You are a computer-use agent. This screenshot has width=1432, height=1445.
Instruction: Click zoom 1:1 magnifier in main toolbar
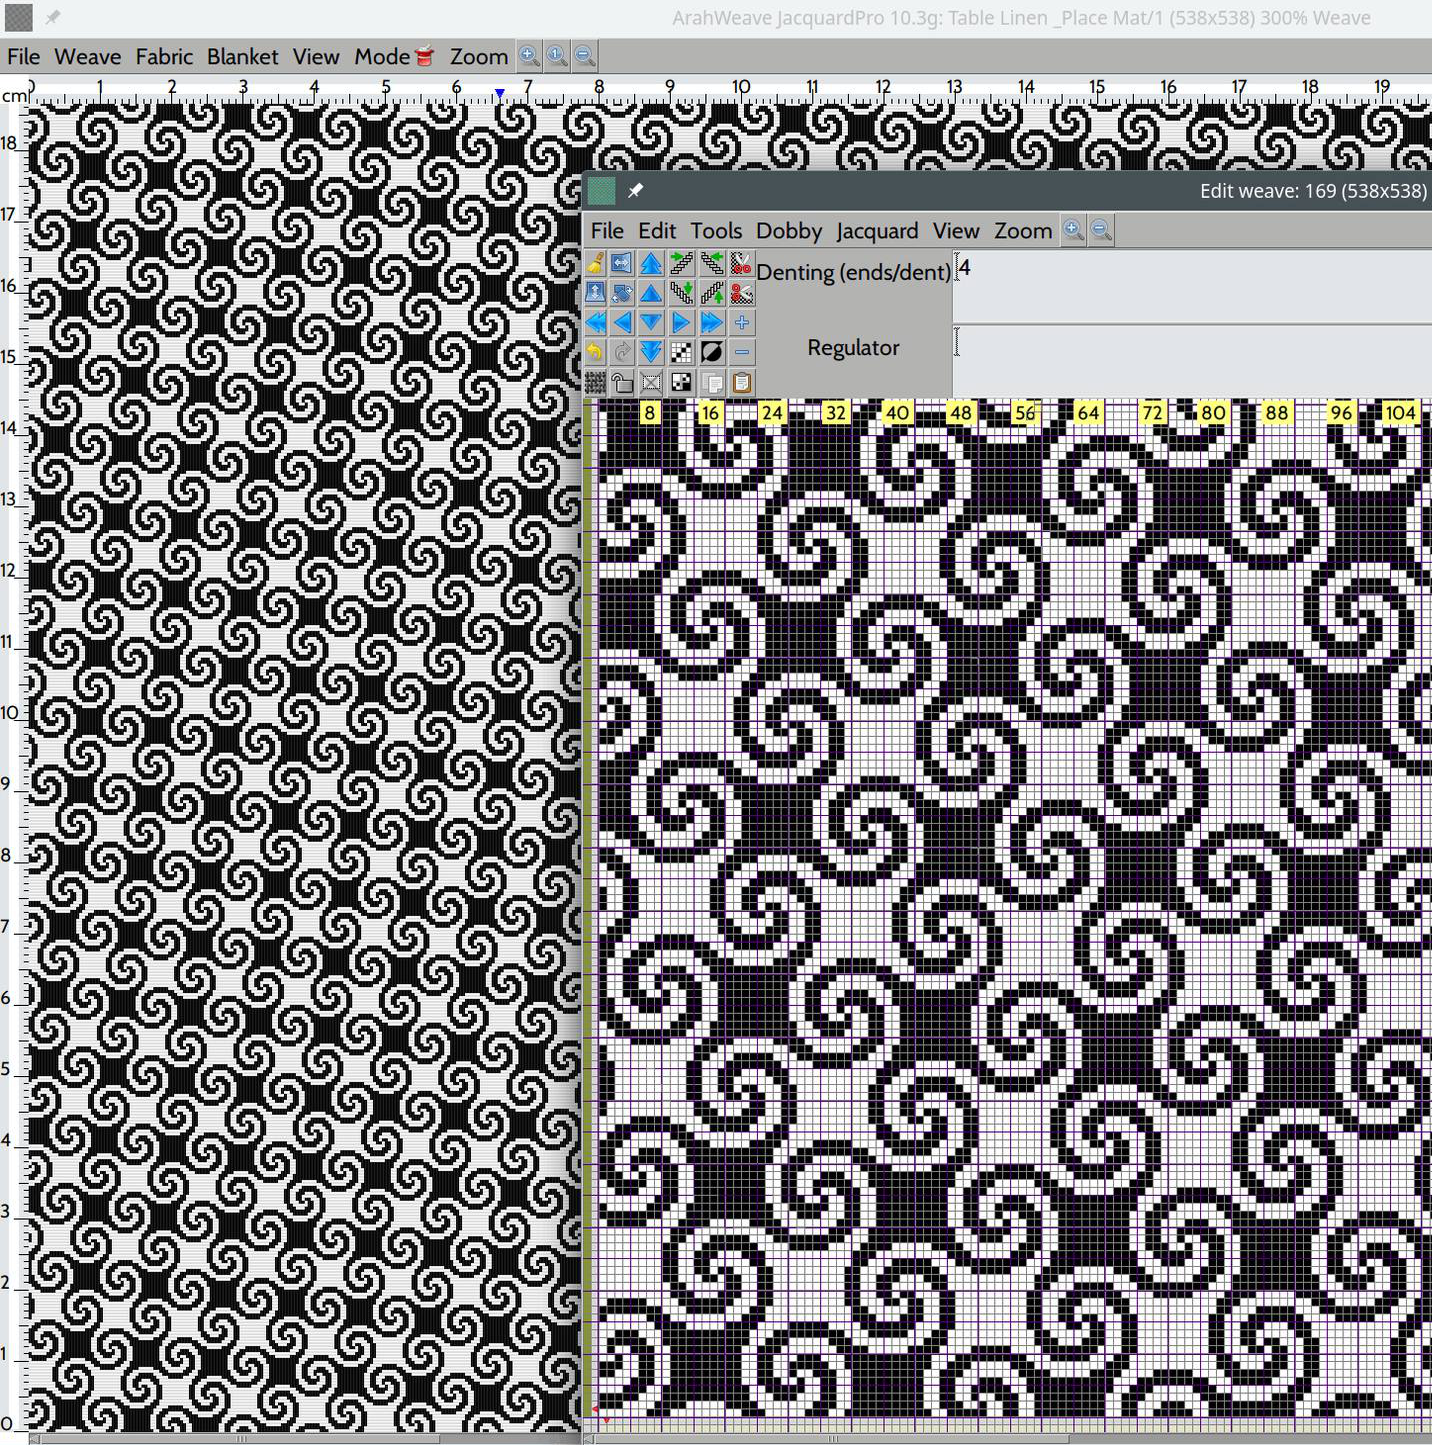click(557, 56)
